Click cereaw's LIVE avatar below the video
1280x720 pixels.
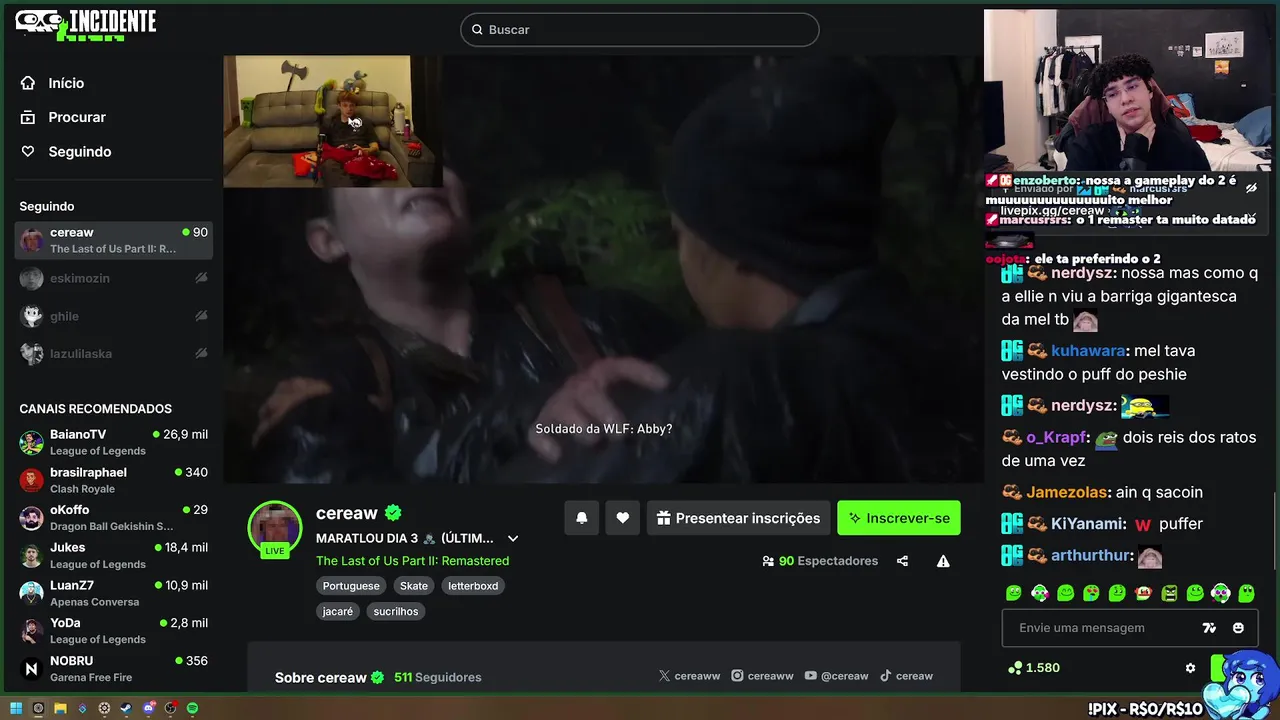coord(275,528)
